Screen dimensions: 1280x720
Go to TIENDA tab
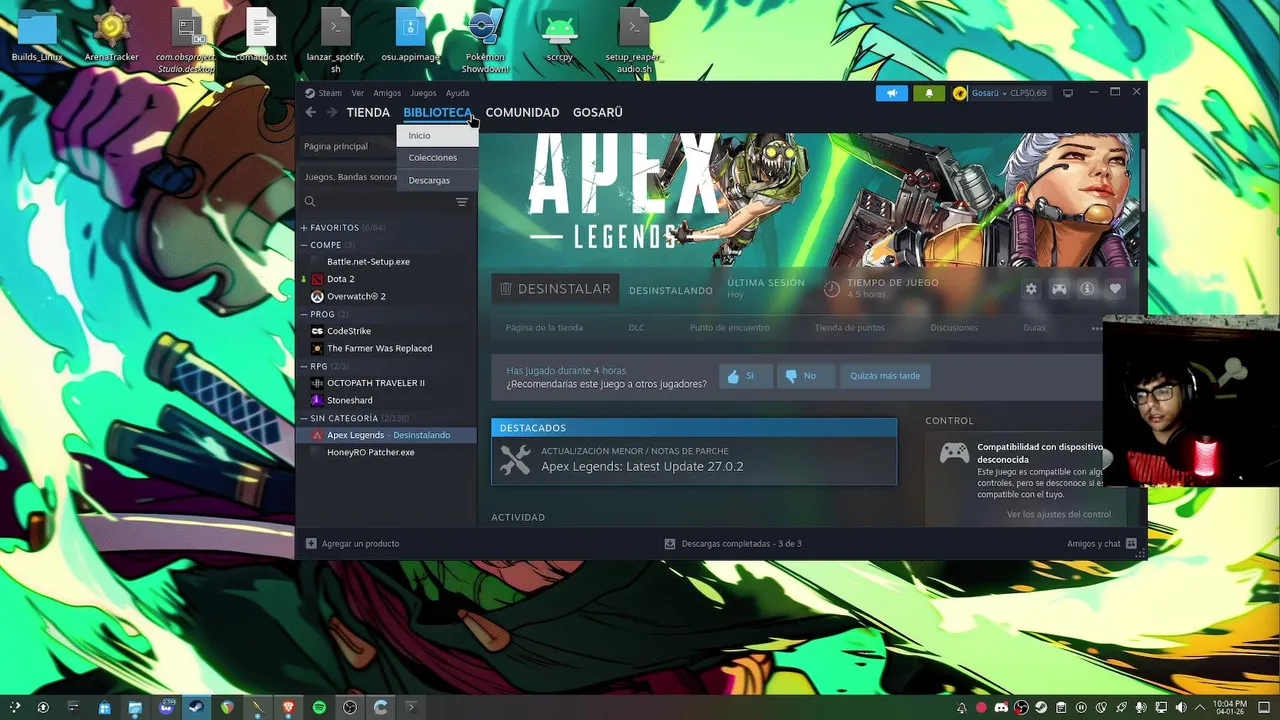coord(368,112)
